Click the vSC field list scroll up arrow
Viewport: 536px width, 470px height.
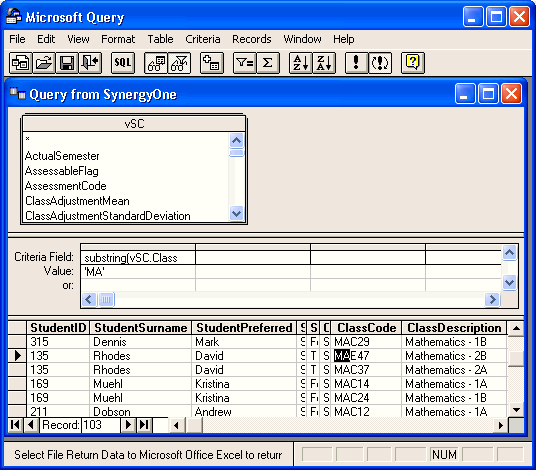[237, 140]
